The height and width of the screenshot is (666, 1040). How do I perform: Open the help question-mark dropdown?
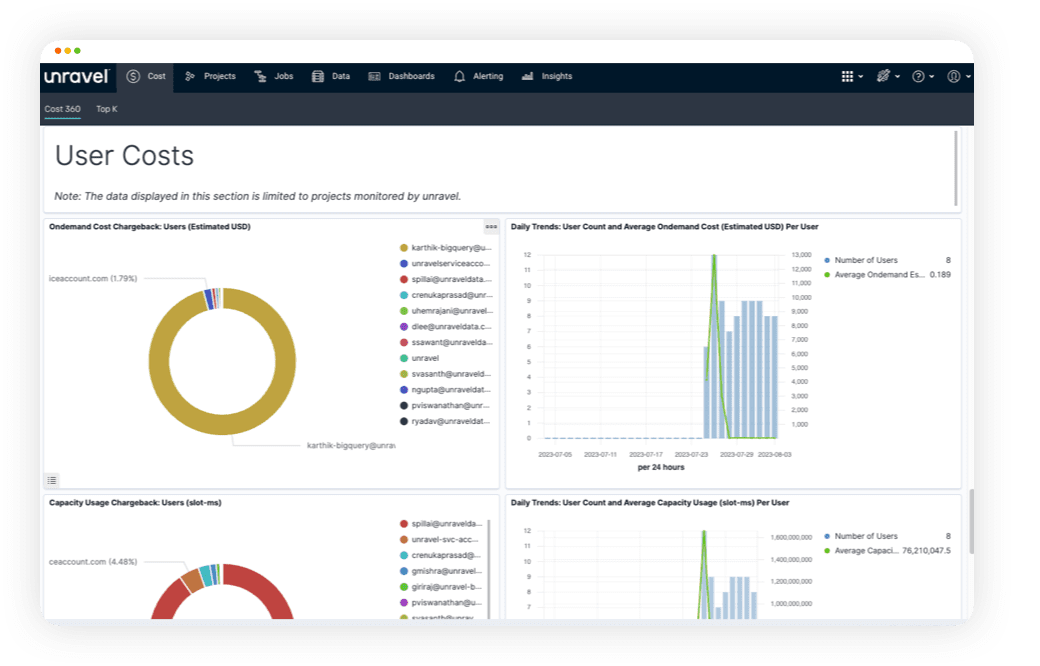coord(923,76)
